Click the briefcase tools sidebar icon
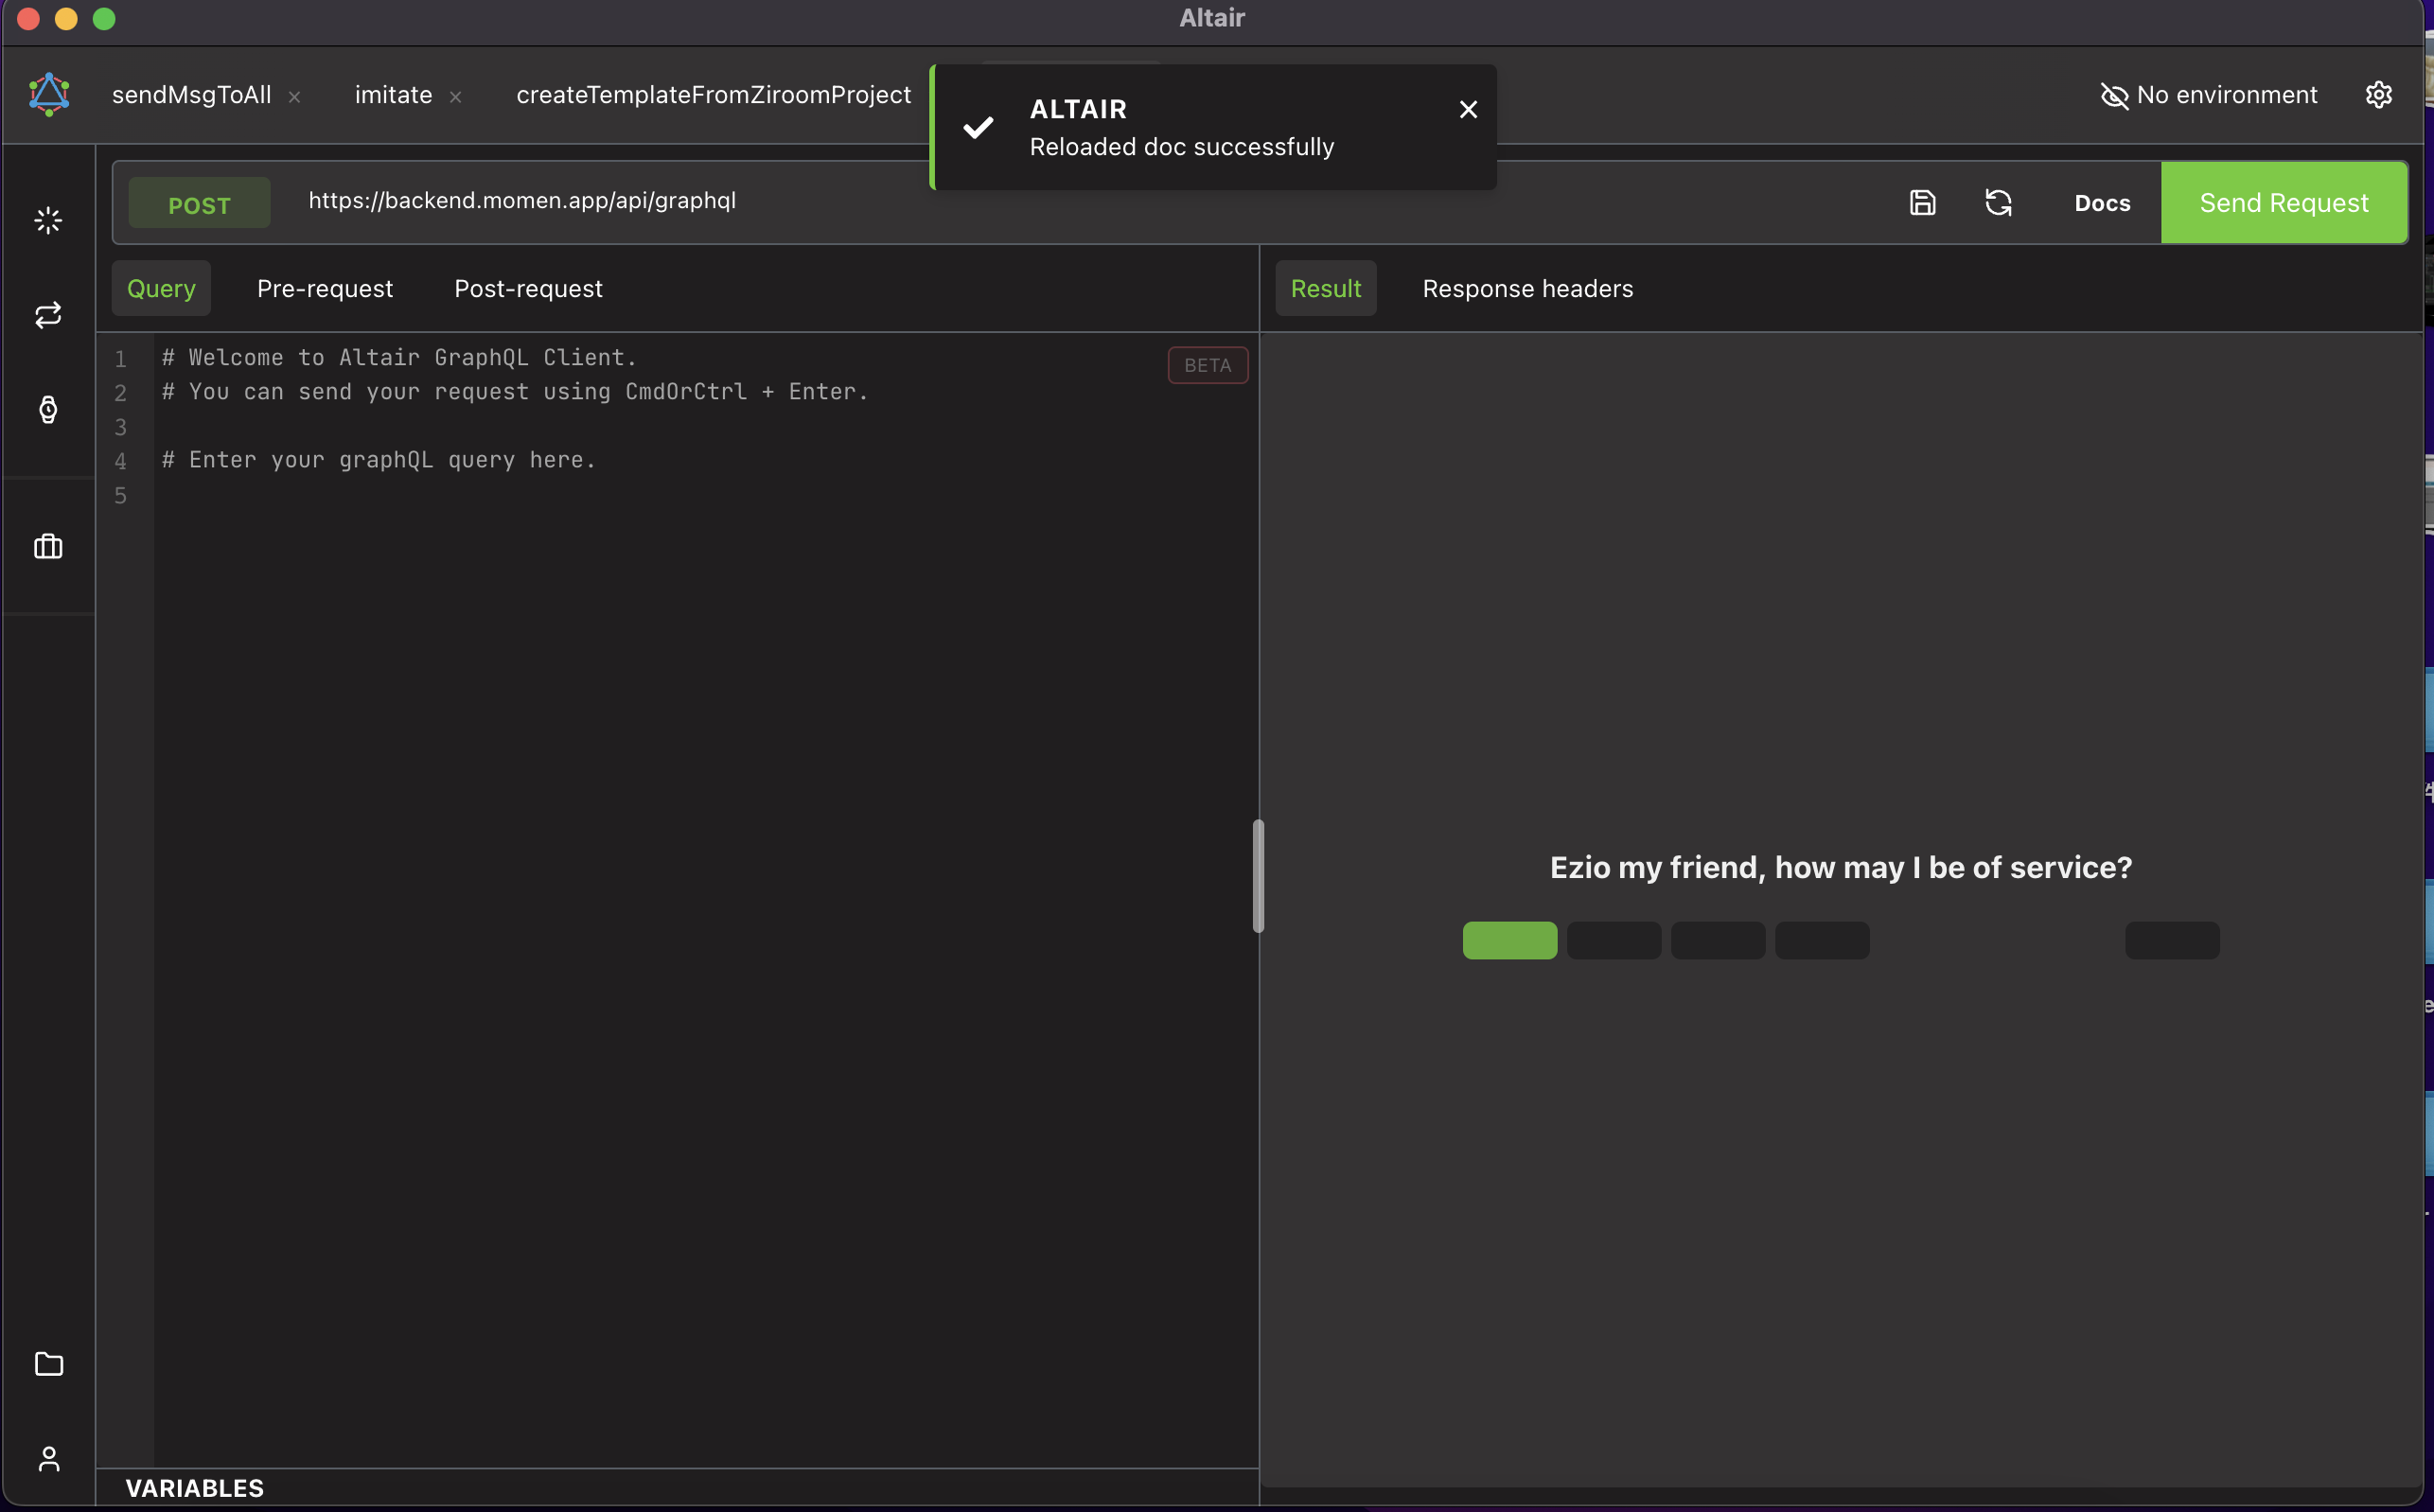2434x1512 pixels. coord(48,546)
